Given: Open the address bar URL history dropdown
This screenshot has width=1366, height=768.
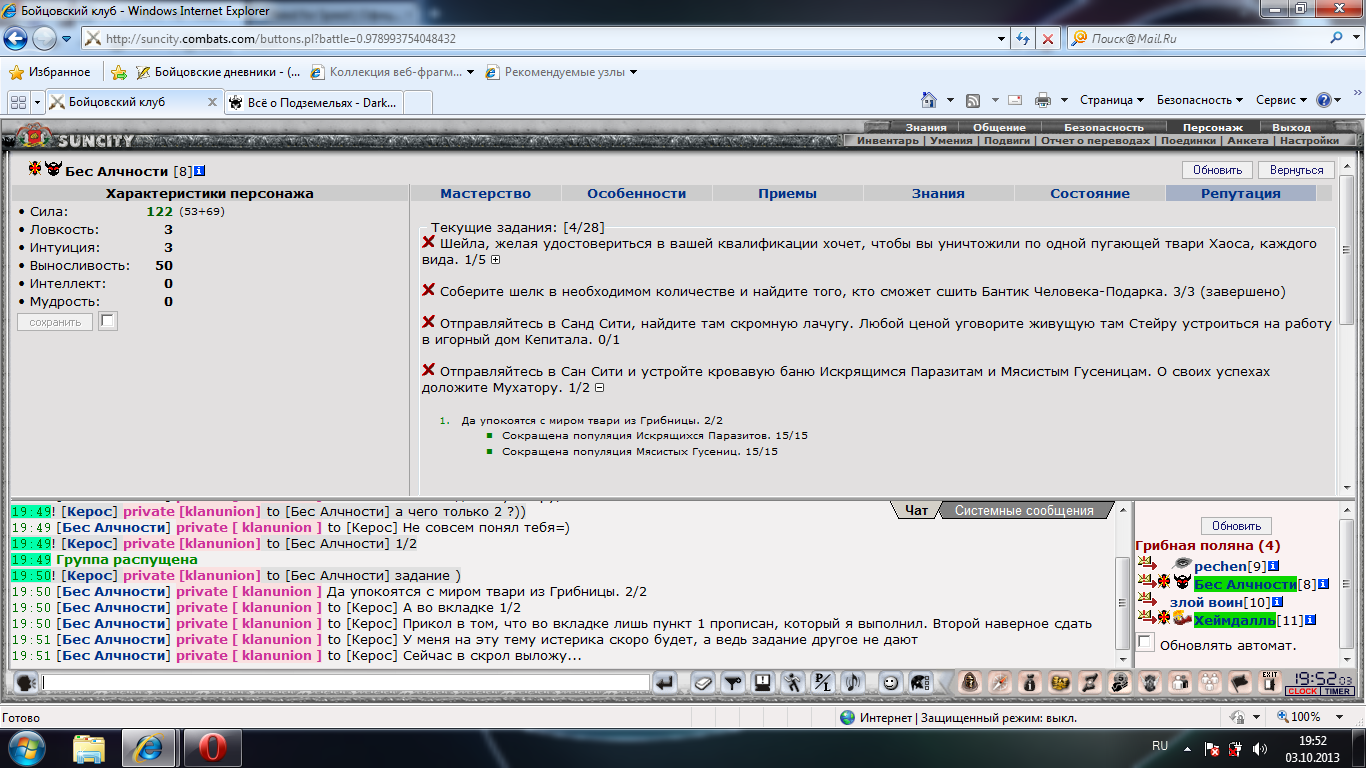Looking at the screenshot, I should click(1003, 39).
